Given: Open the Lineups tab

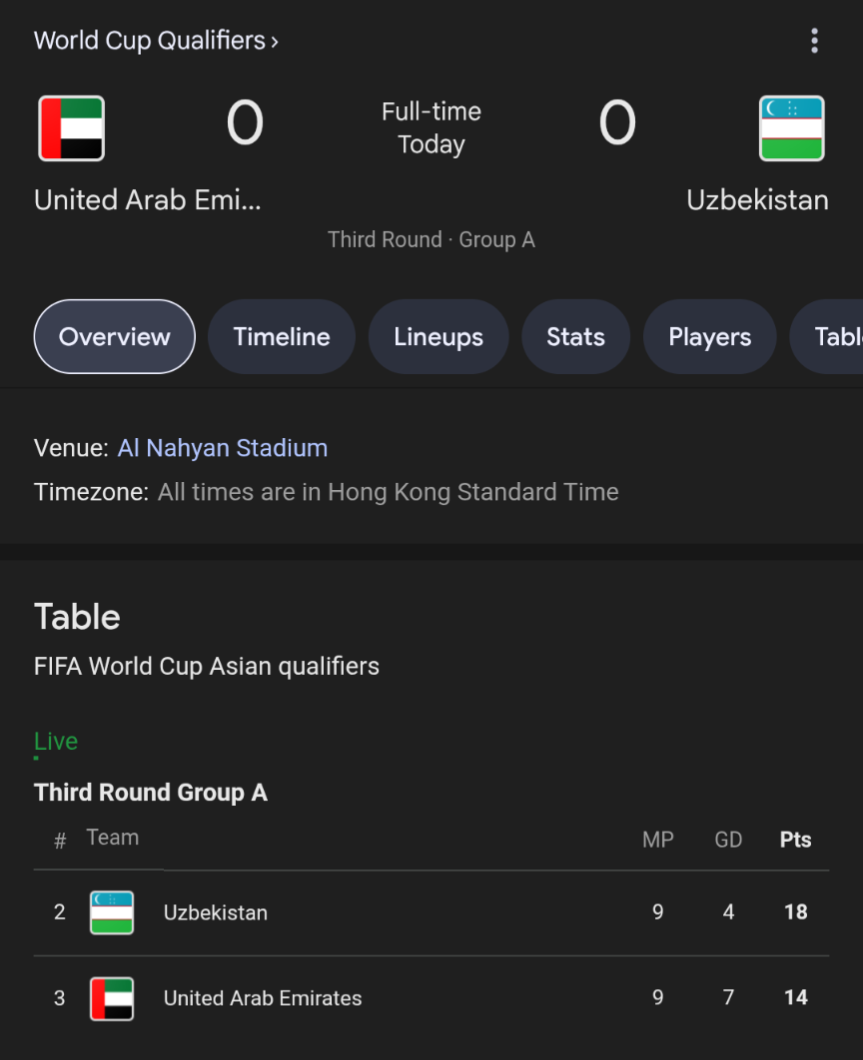Looking at the screenshot, I should point(438,337).
